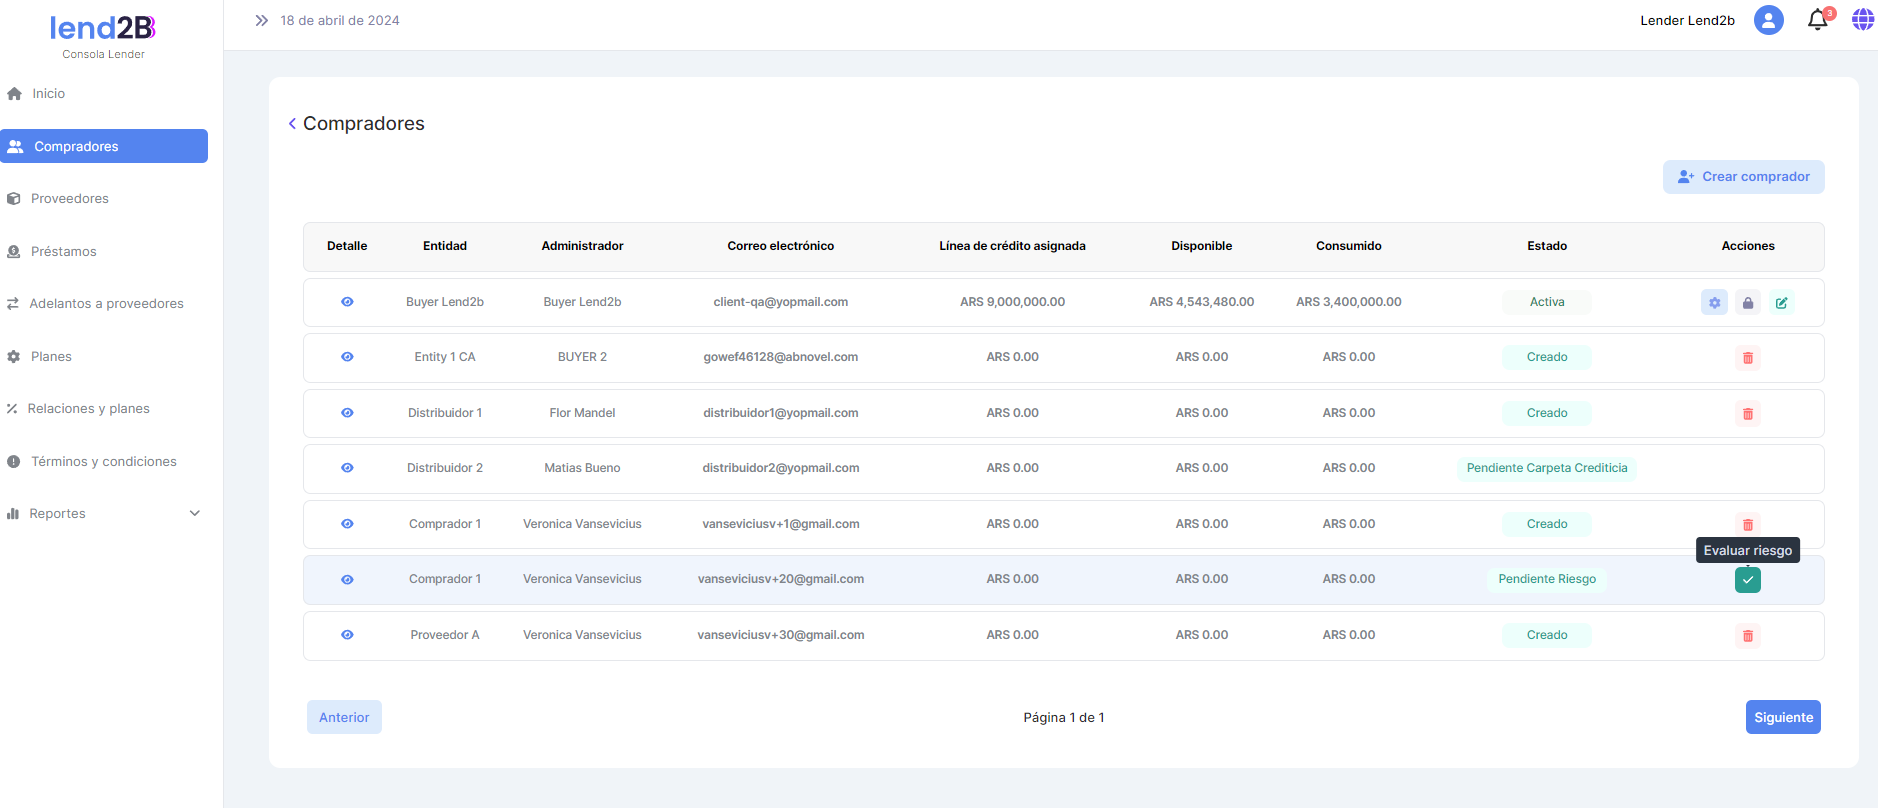Viewport: 1878px width, 808px height.
Task: Go to Adelantos a proveedores
Action: coord(106,304)
